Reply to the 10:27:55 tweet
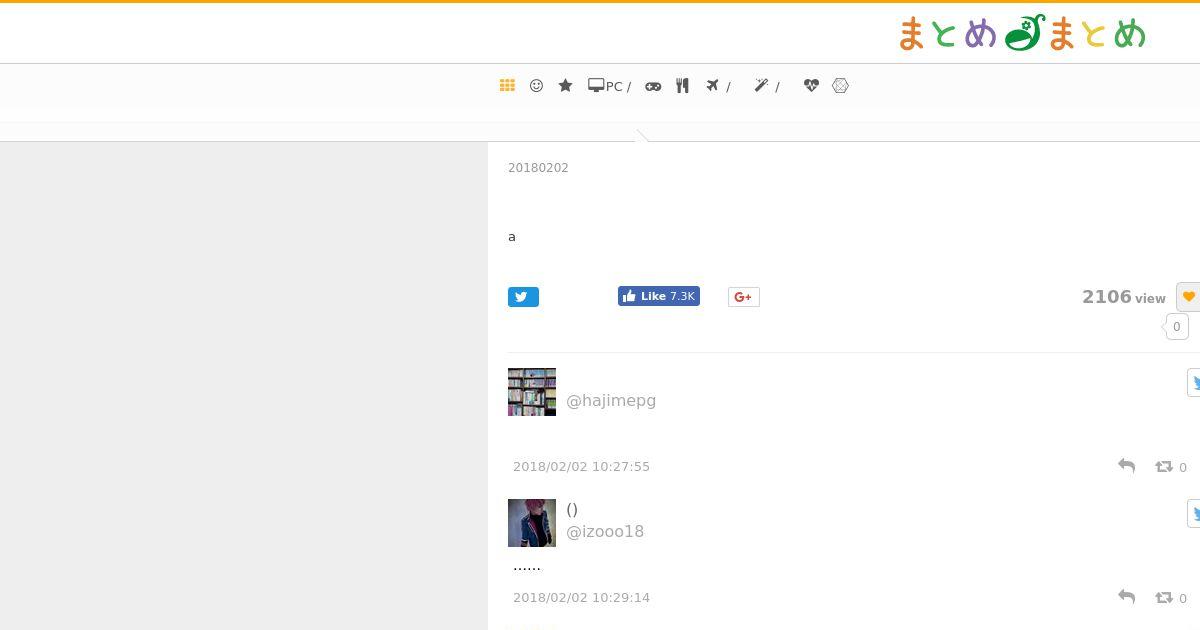The image size is (1200, 630). pos(1126,466)
